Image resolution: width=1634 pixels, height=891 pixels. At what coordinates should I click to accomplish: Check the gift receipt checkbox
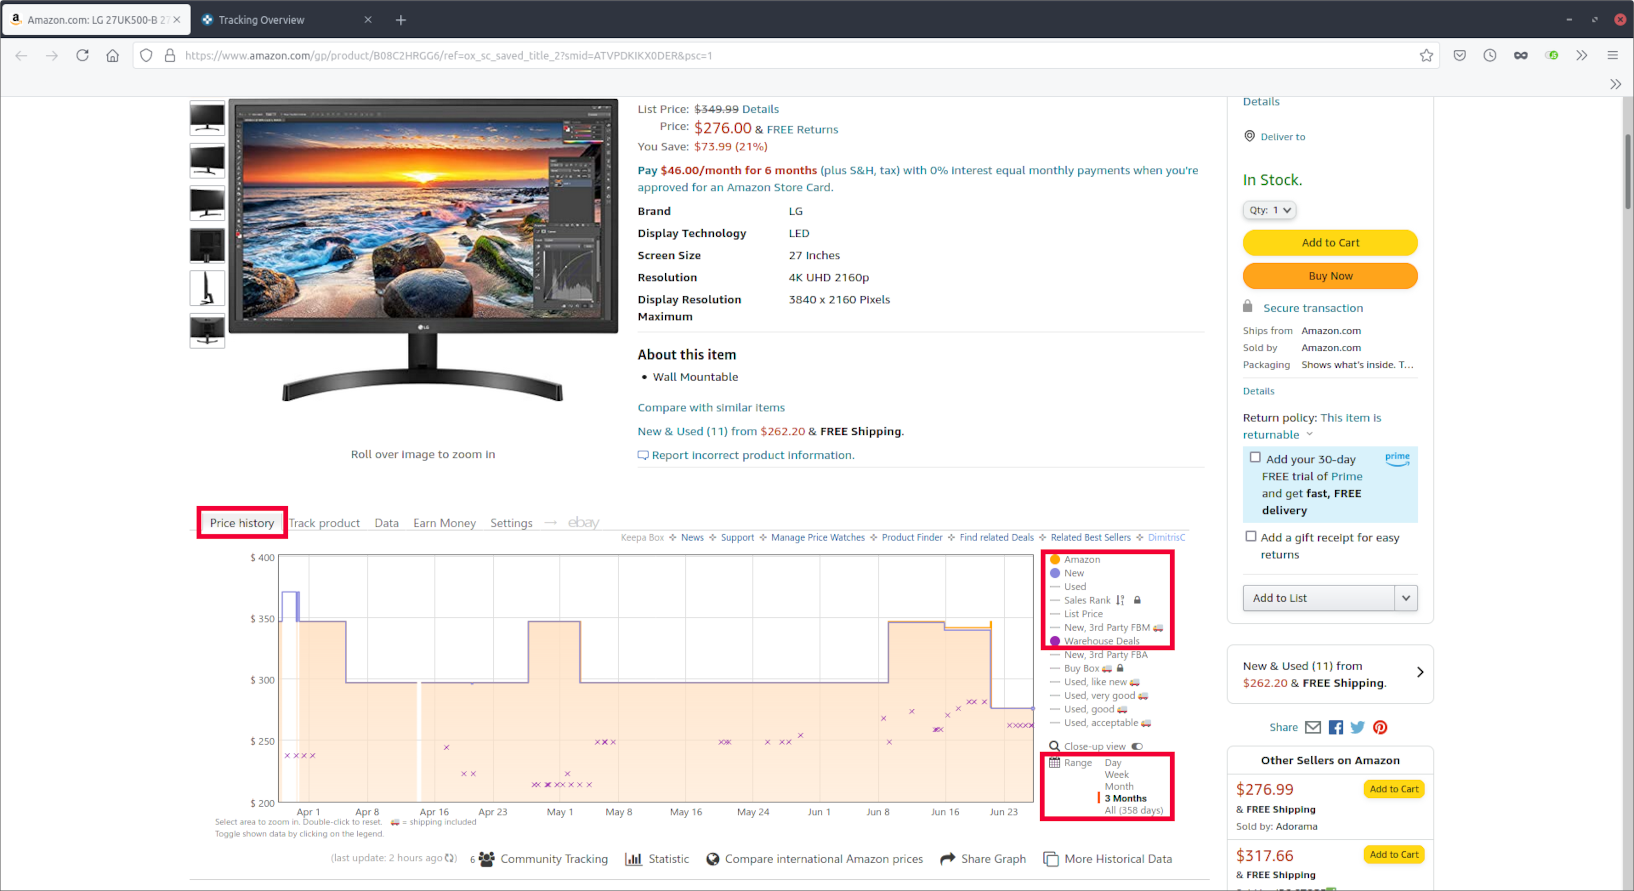[1250, 536]
